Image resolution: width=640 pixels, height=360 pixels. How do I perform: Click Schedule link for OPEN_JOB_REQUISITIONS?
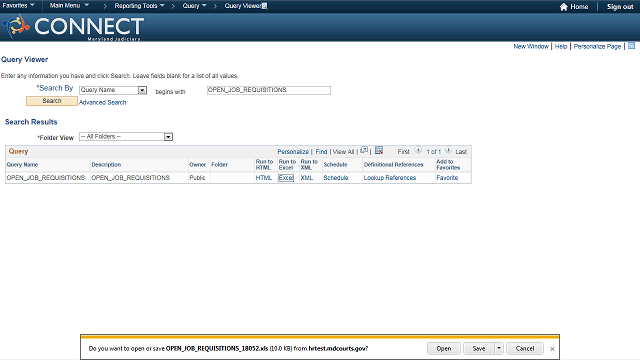pos(336,178)
